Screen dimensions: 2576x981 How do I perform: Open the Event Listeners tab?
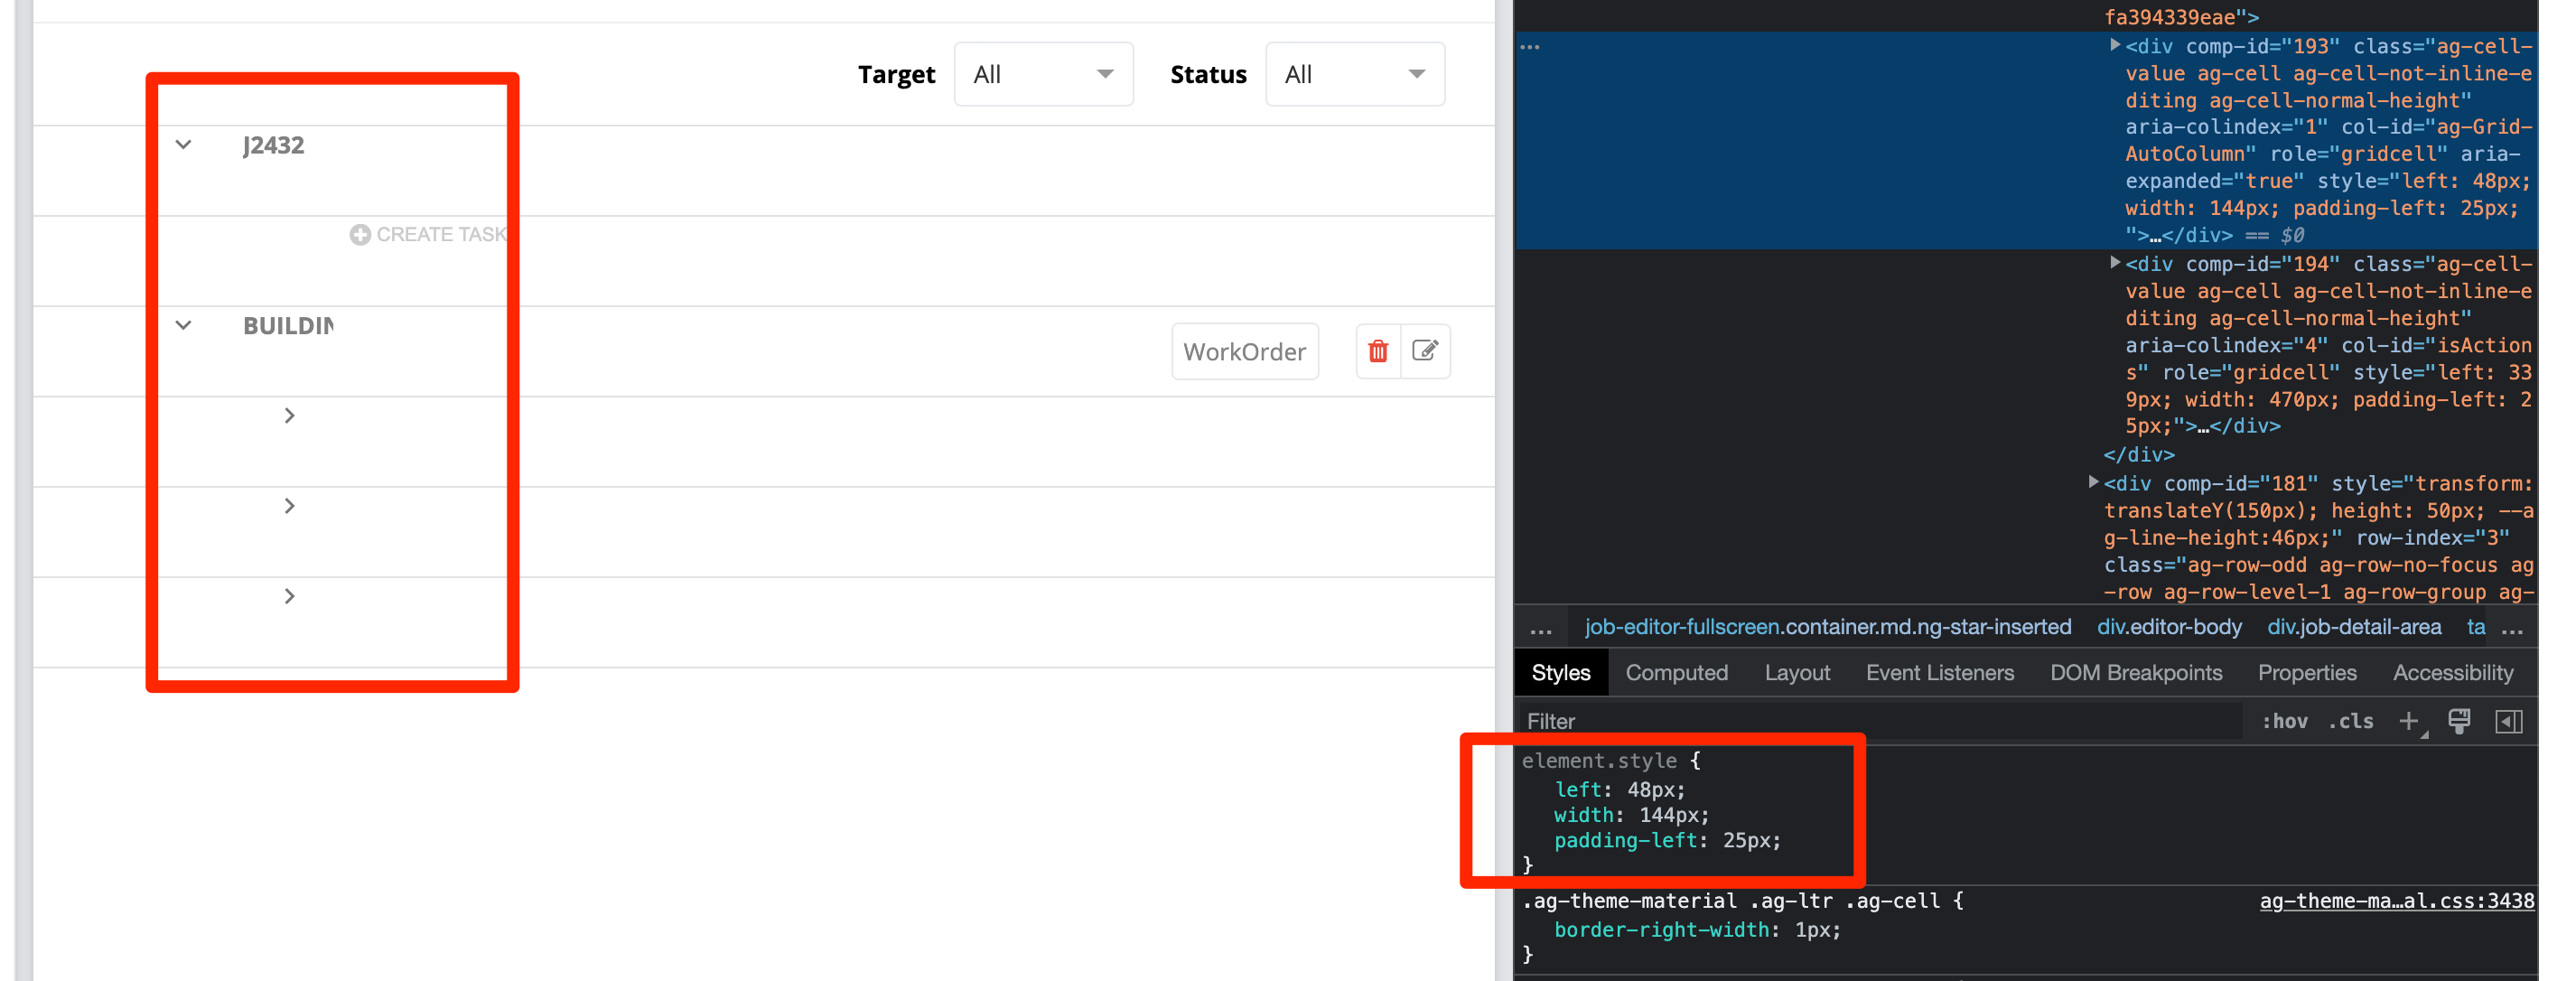click(1939, 673)
